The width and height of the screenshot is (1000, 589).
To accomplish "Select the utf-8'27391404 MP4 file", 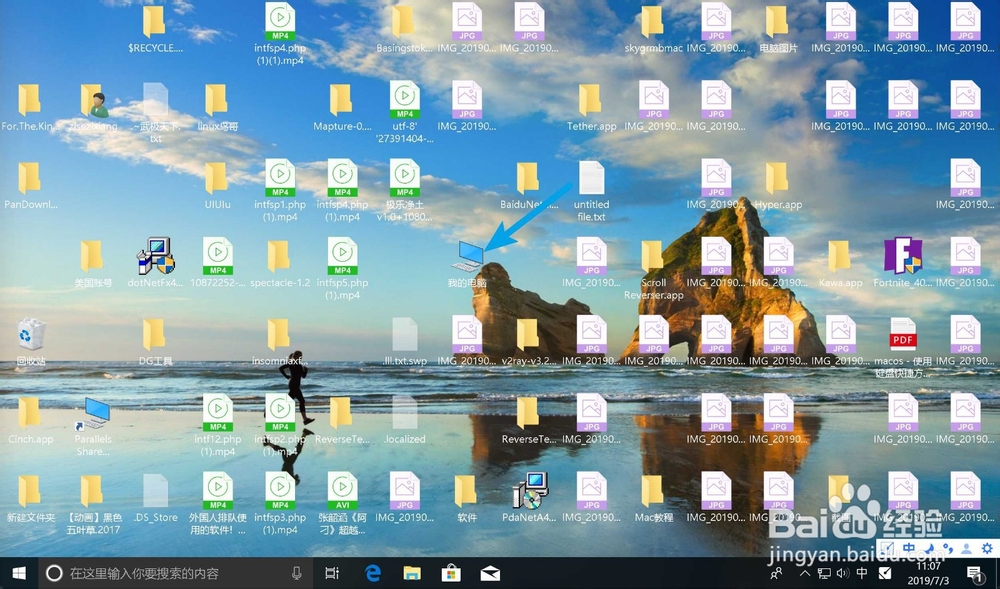I will [x=405, y=113].
